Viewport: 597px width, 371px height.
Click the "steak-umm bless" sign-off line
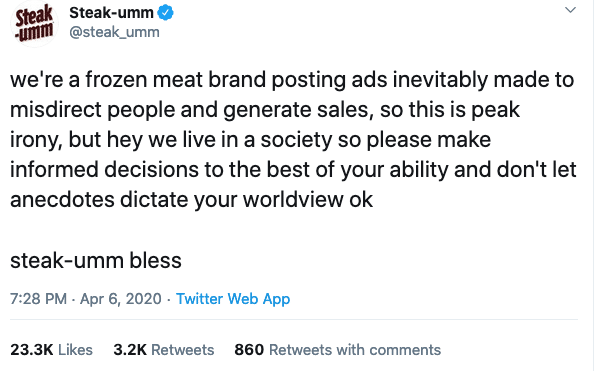pos(96,261)
